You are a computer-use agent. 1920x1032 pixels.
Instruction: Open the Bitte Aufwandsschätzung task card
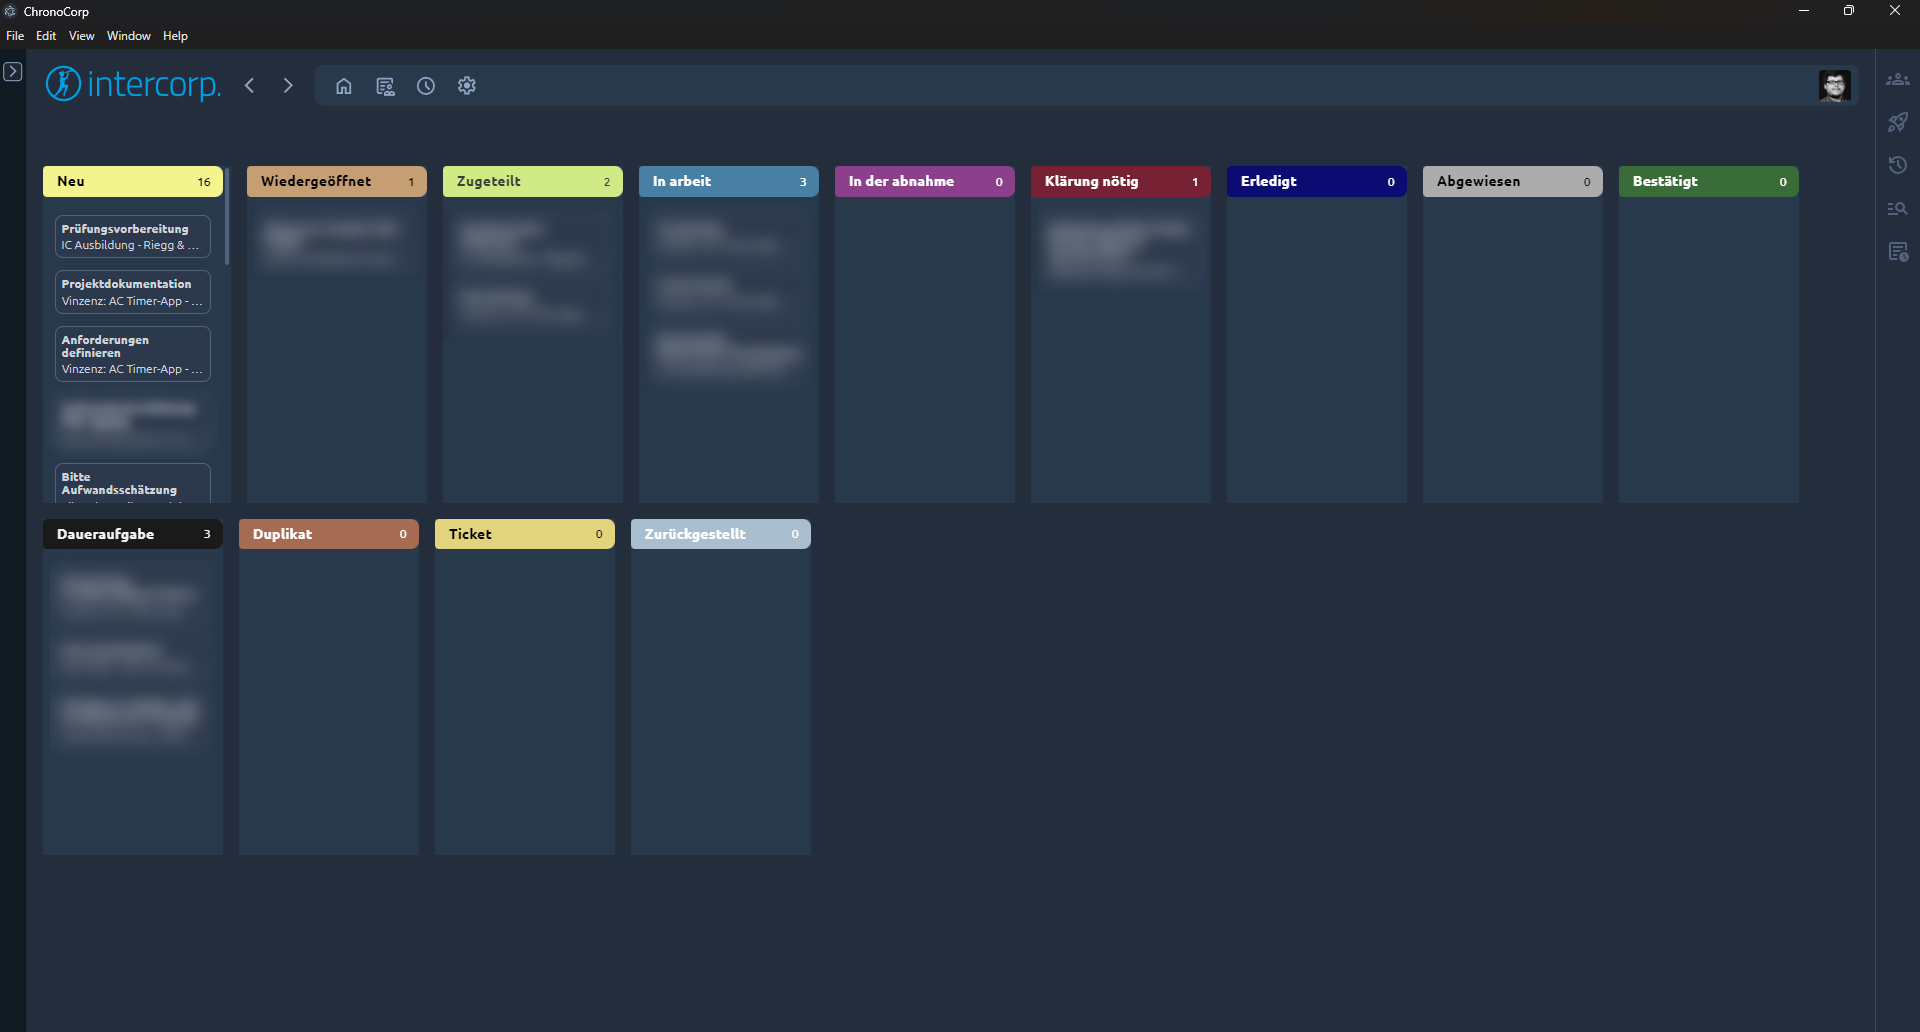click(133, 483)
